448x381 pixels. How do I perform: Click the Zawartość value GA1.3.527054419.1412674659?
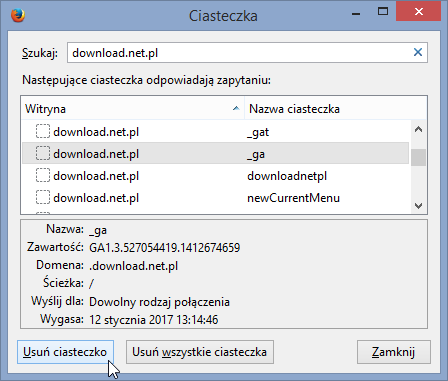click(165, 248)
